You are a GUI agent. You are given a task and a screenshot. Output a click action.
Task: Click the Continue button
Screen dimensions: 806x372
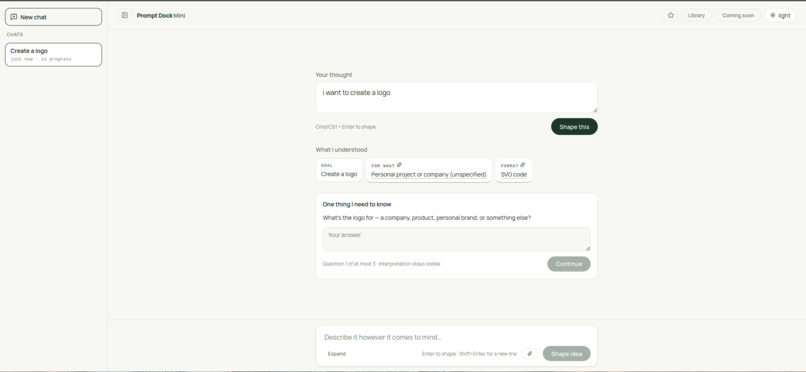(569, 264)
